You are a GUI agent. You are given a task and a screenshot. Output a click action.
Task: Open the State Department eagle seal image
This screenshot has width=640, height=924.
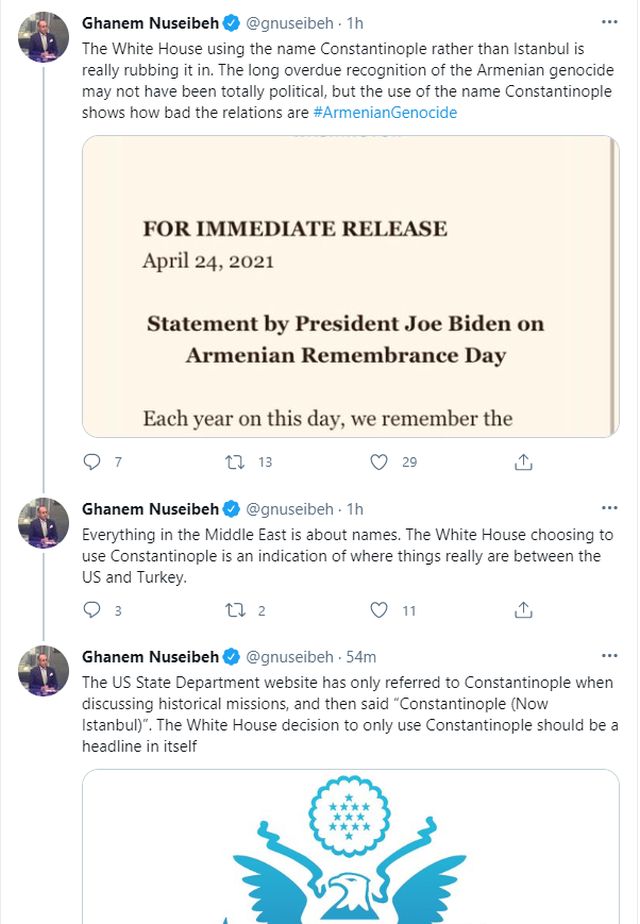click(350, 848)
